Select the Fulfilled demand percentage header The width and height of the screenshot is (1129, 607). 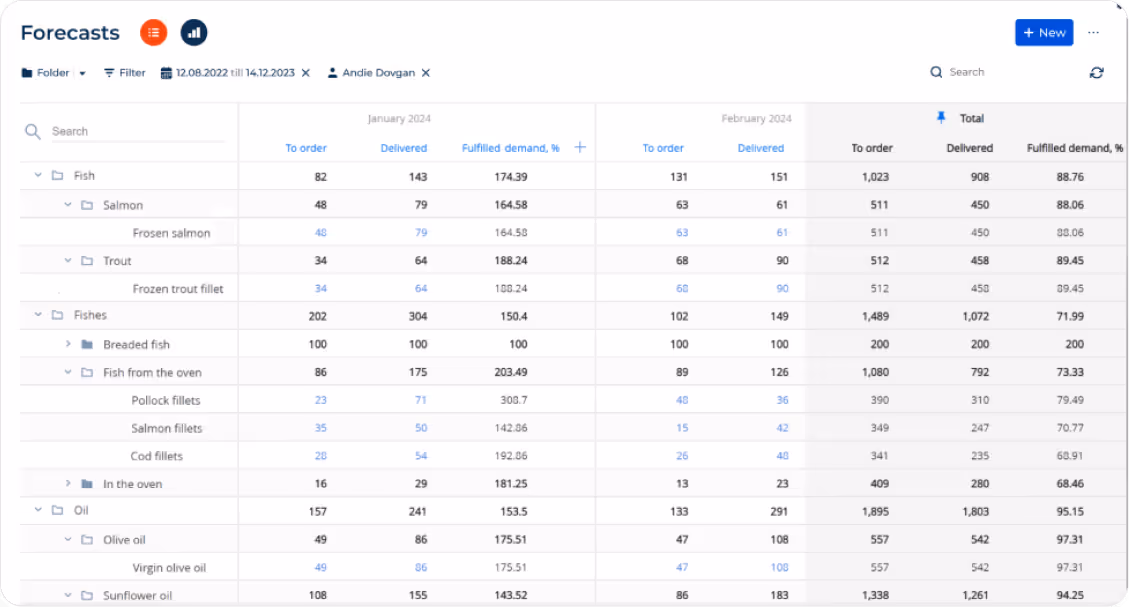[513, 147]
